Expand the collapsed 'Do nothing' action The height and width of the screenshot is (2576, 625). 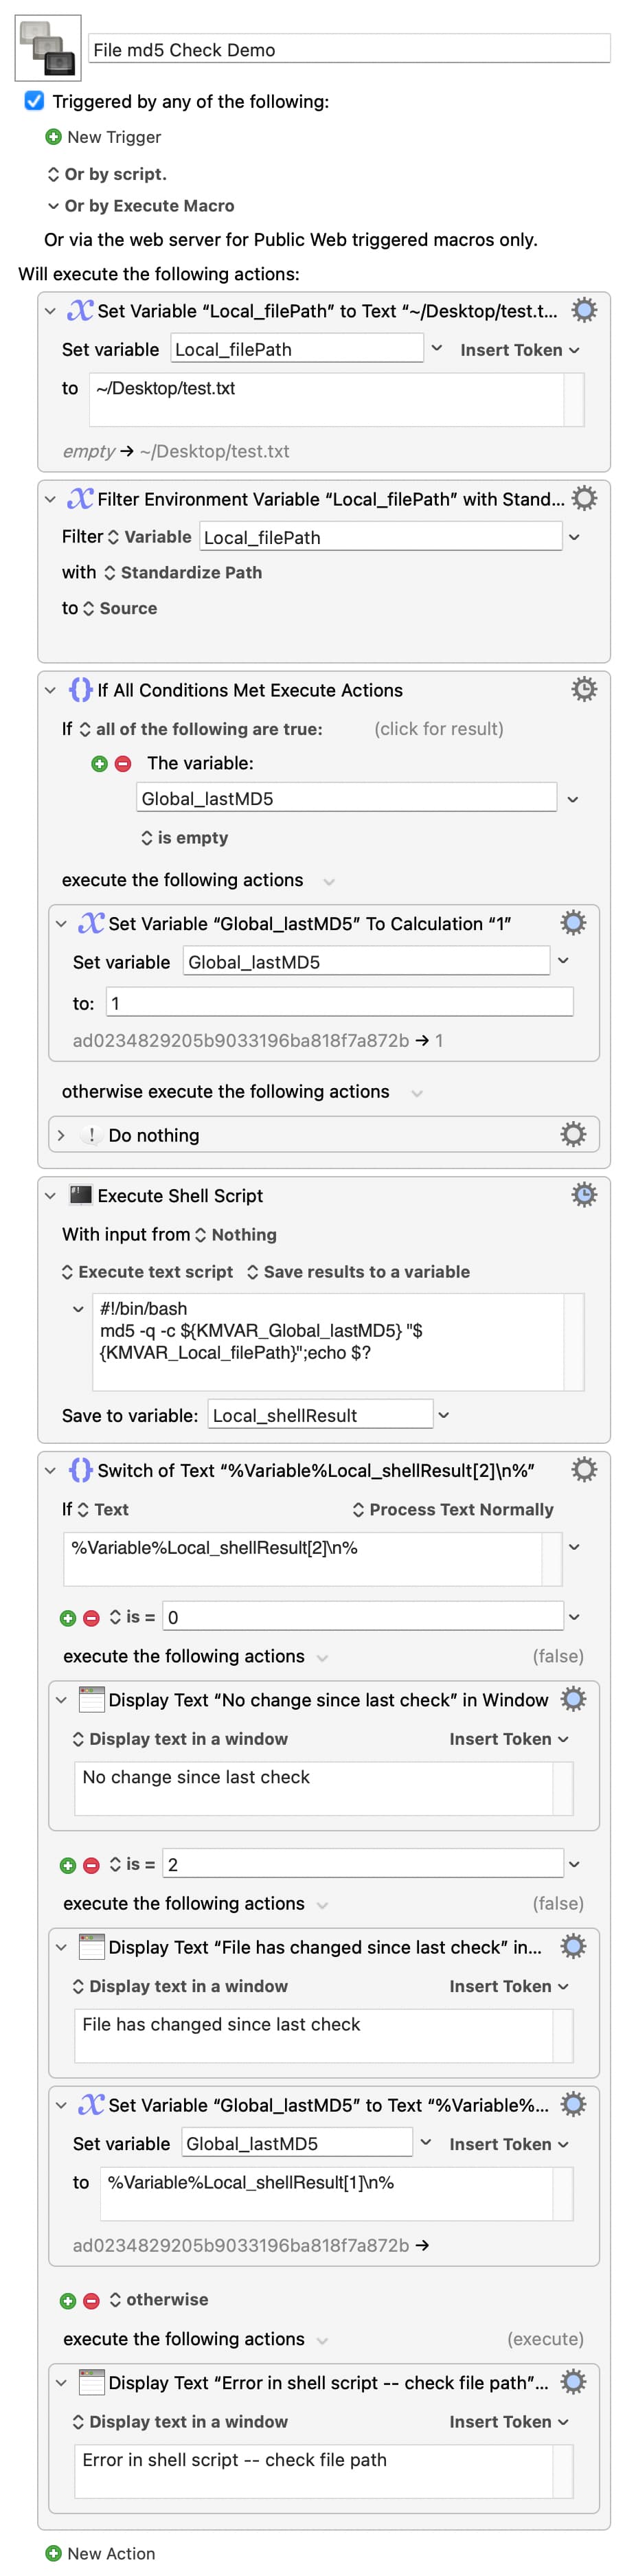[61, 1135]
